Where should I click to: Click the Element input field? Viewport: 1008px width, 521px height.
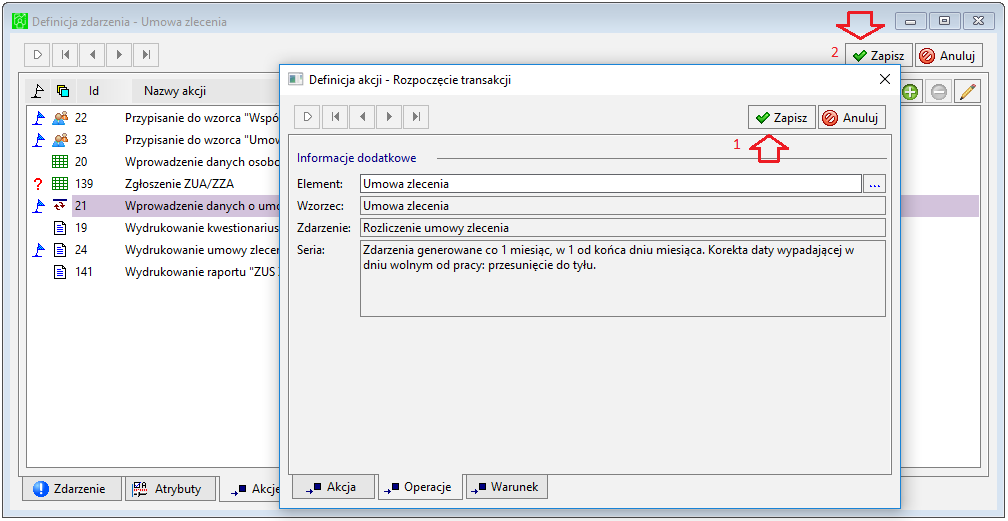coord(611,184)
